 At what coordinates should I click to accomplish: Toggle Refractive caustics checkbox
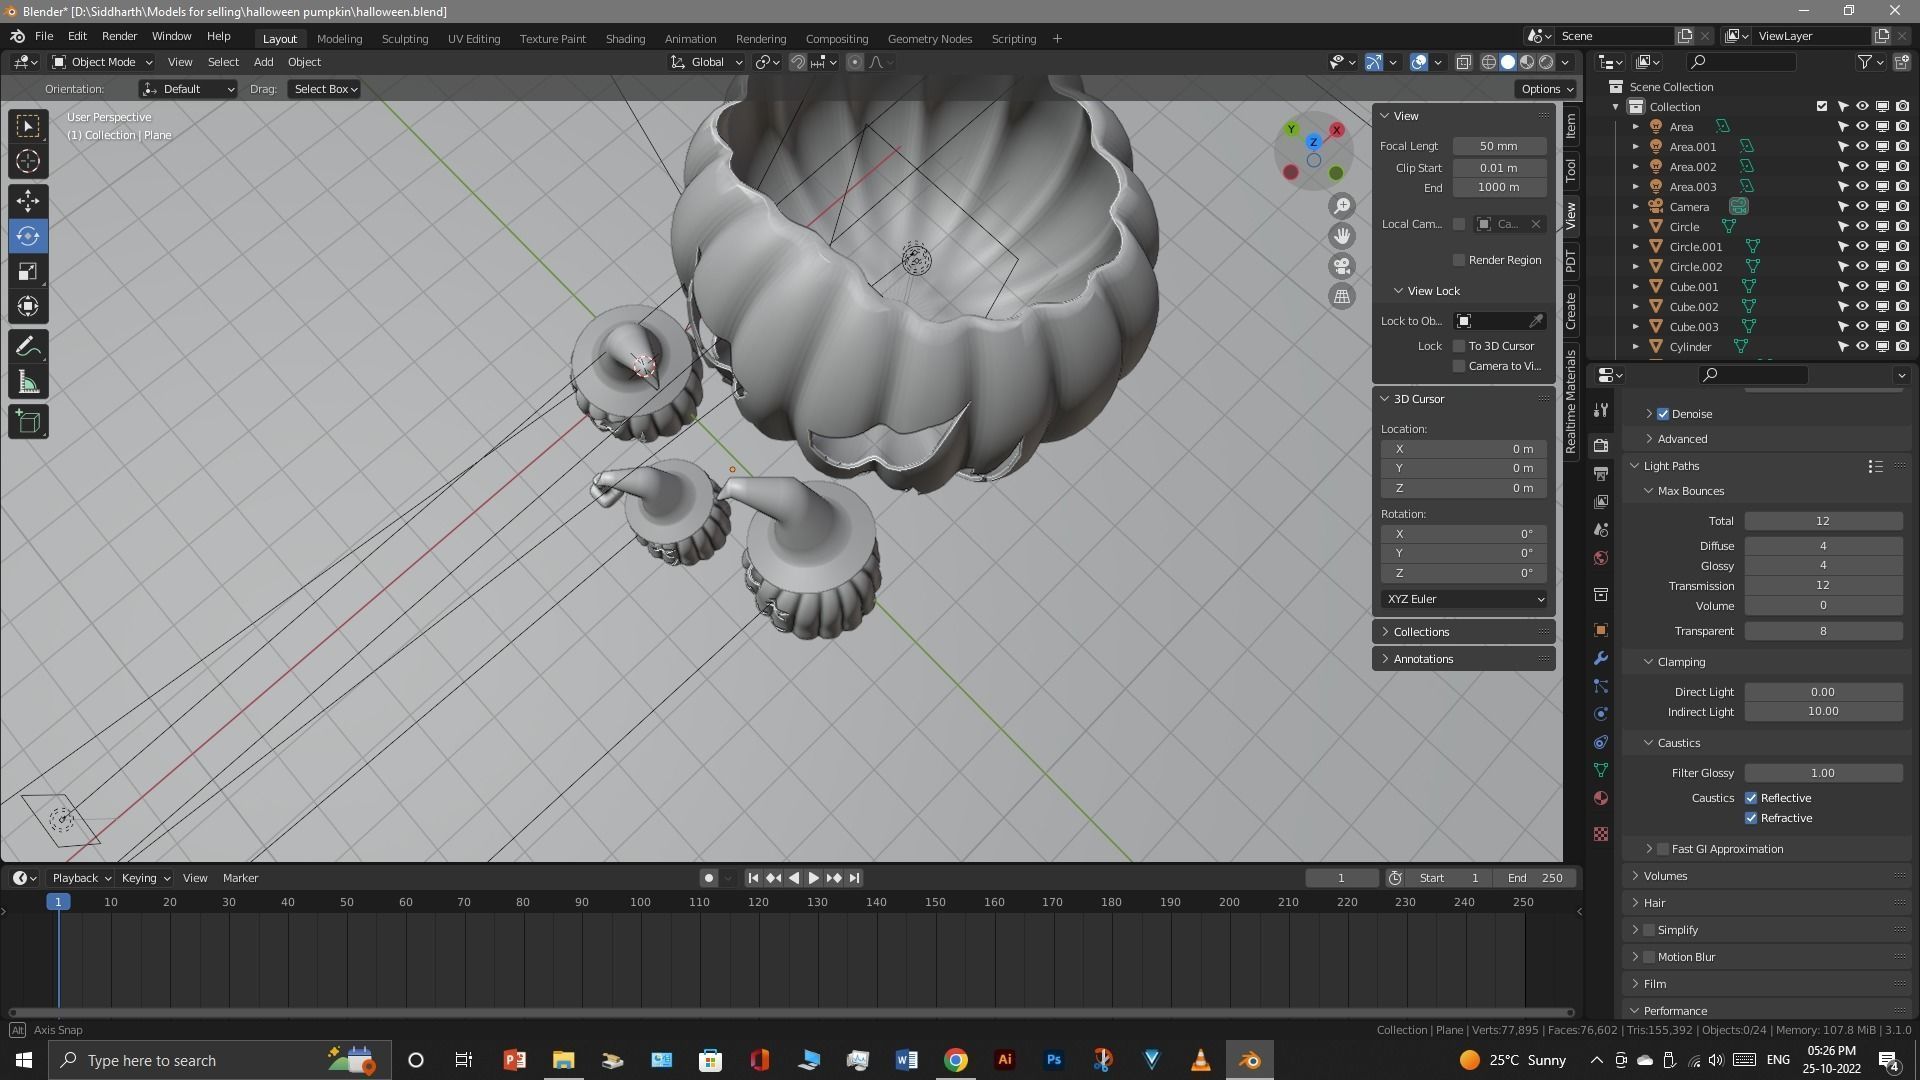click(1751, 818)
